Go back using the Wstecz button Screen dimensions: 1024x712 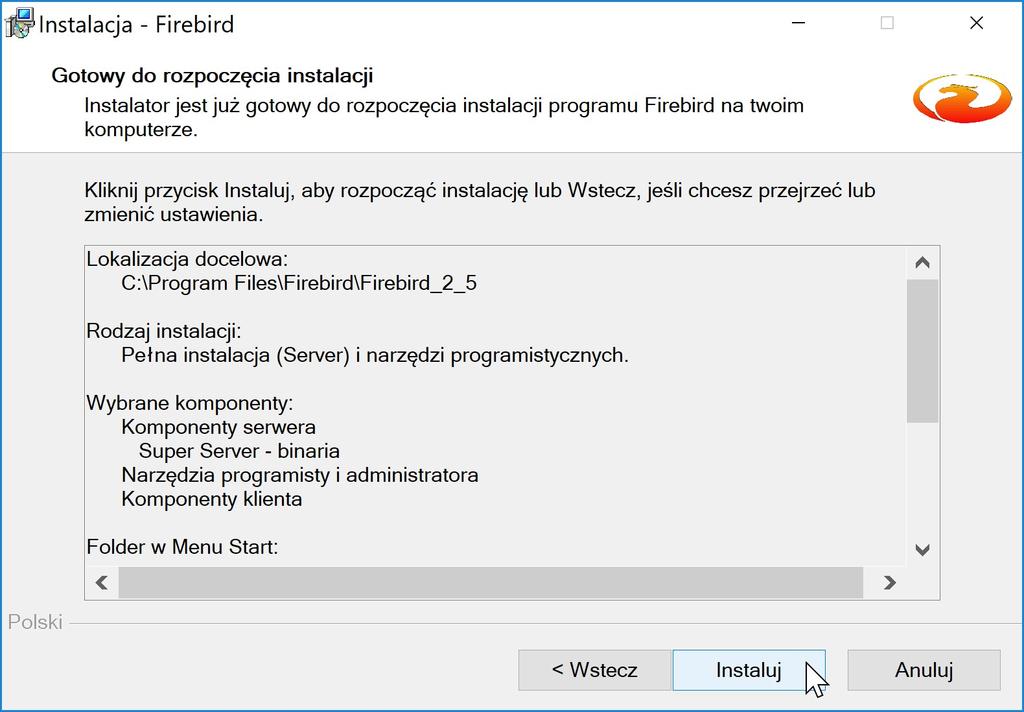(x=595, y=670)
